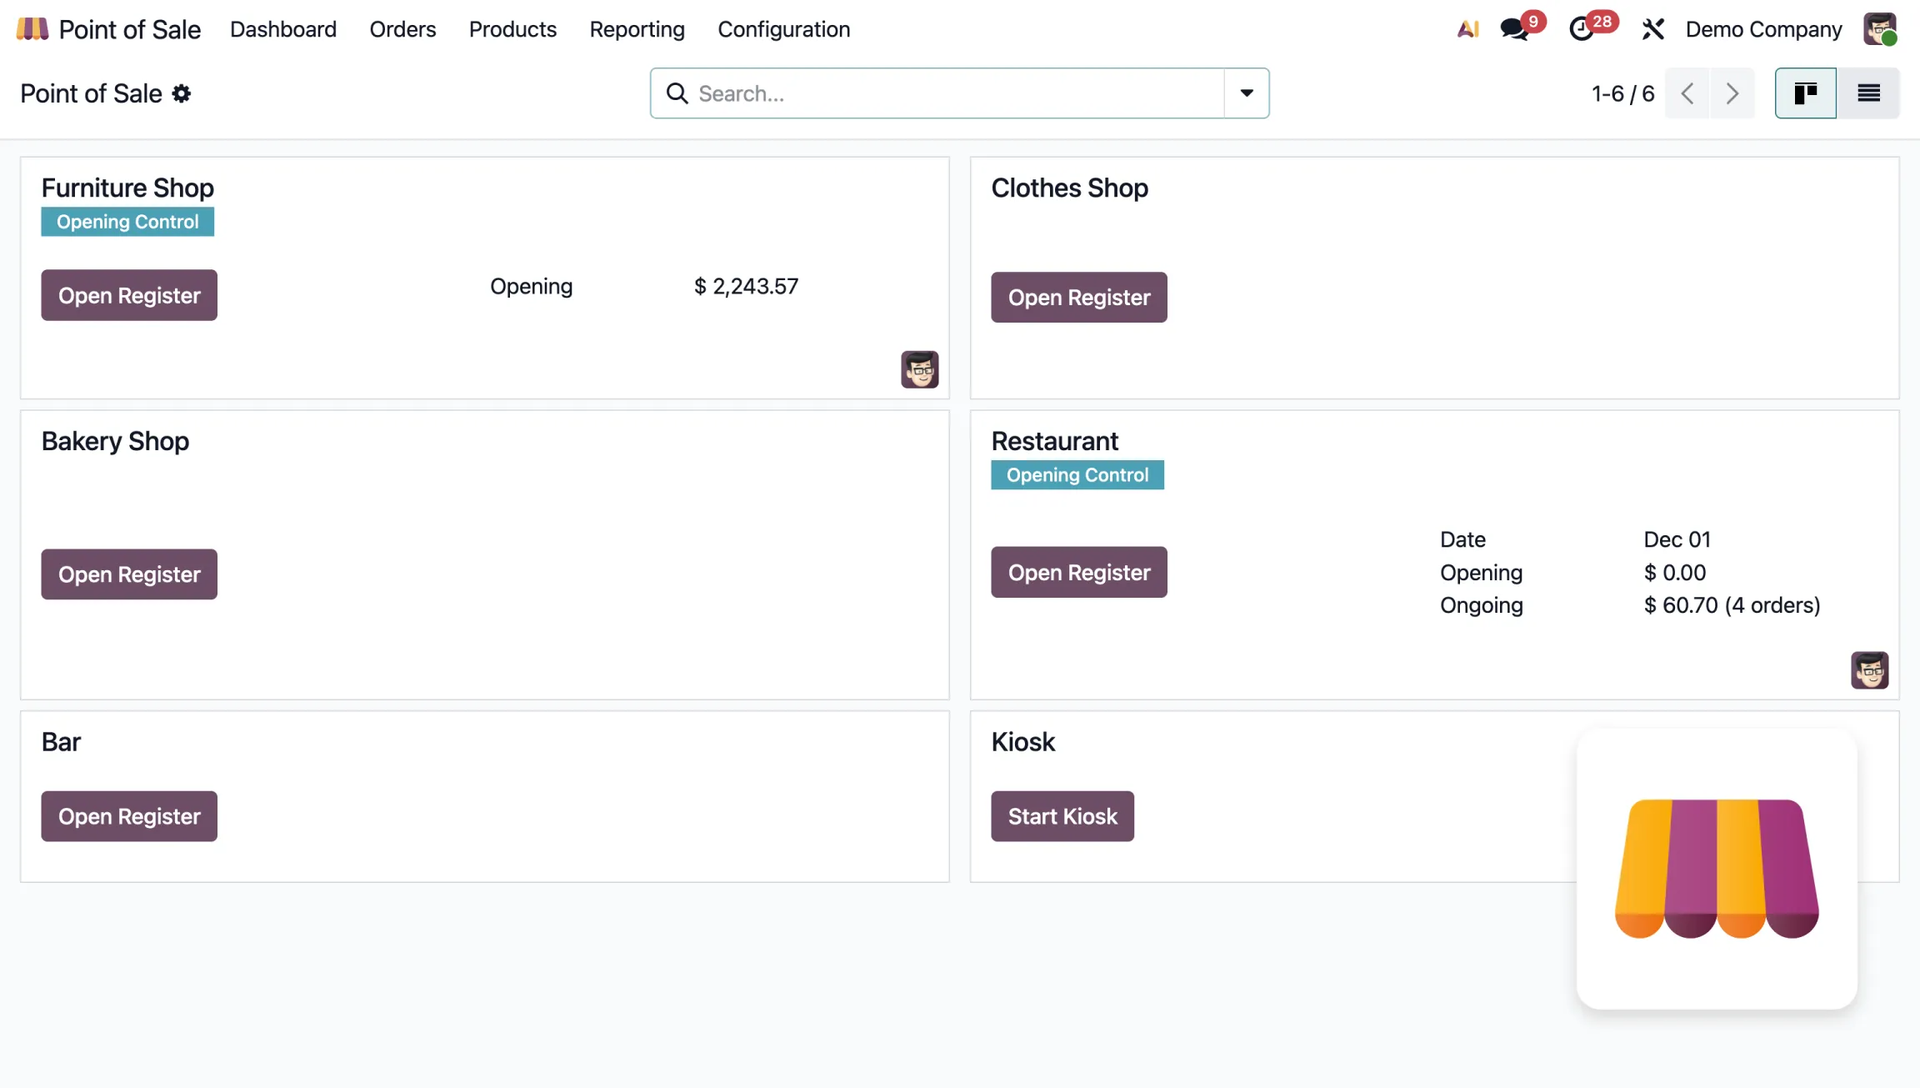Click the $ 60.70 (4 orders) ongoing value

click(1732, 605)
